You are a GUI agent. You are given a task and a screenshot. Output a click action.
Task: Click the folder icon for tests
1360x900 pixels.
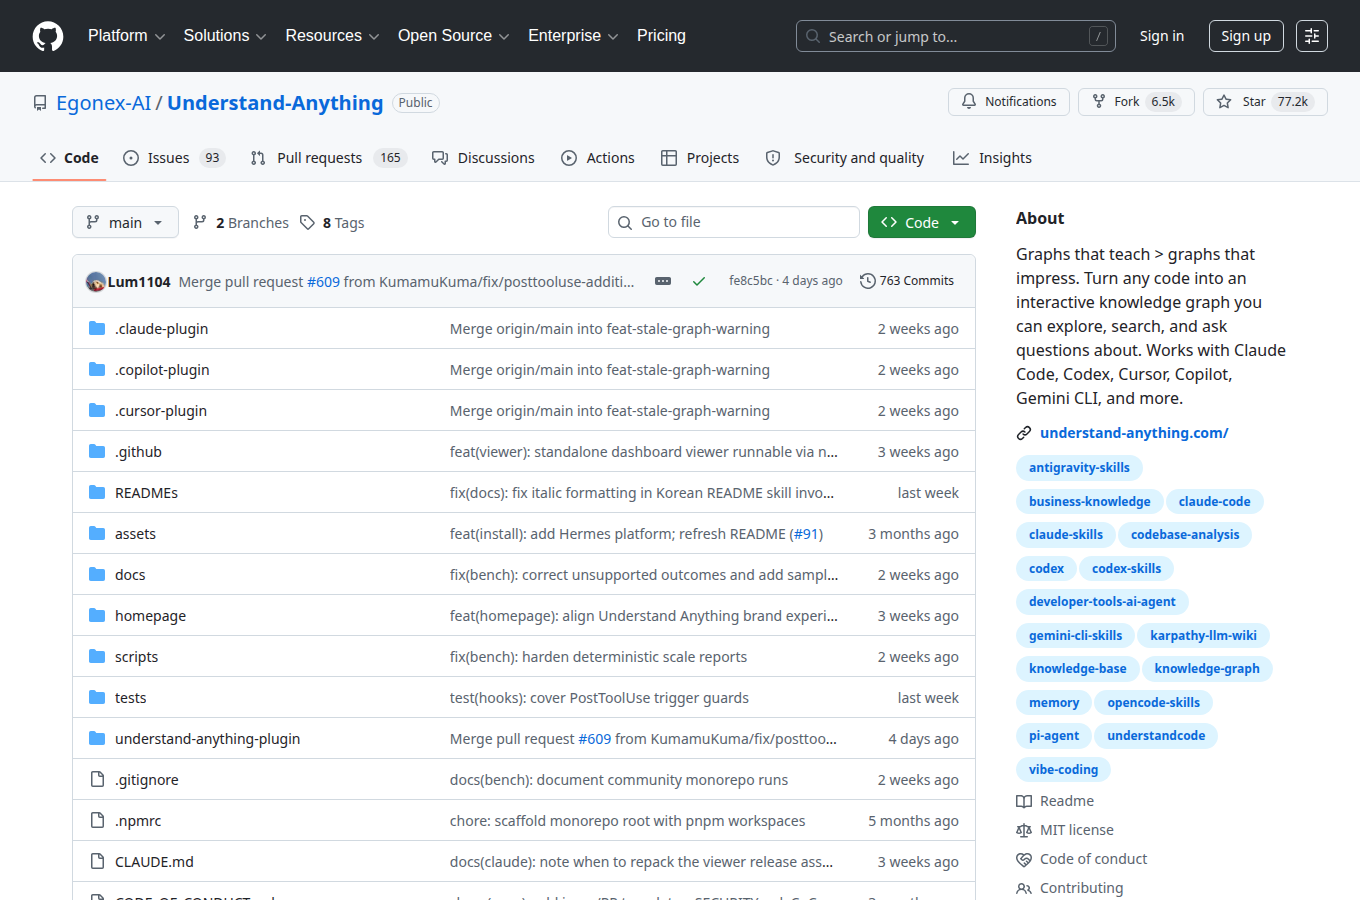coord(97,697)
